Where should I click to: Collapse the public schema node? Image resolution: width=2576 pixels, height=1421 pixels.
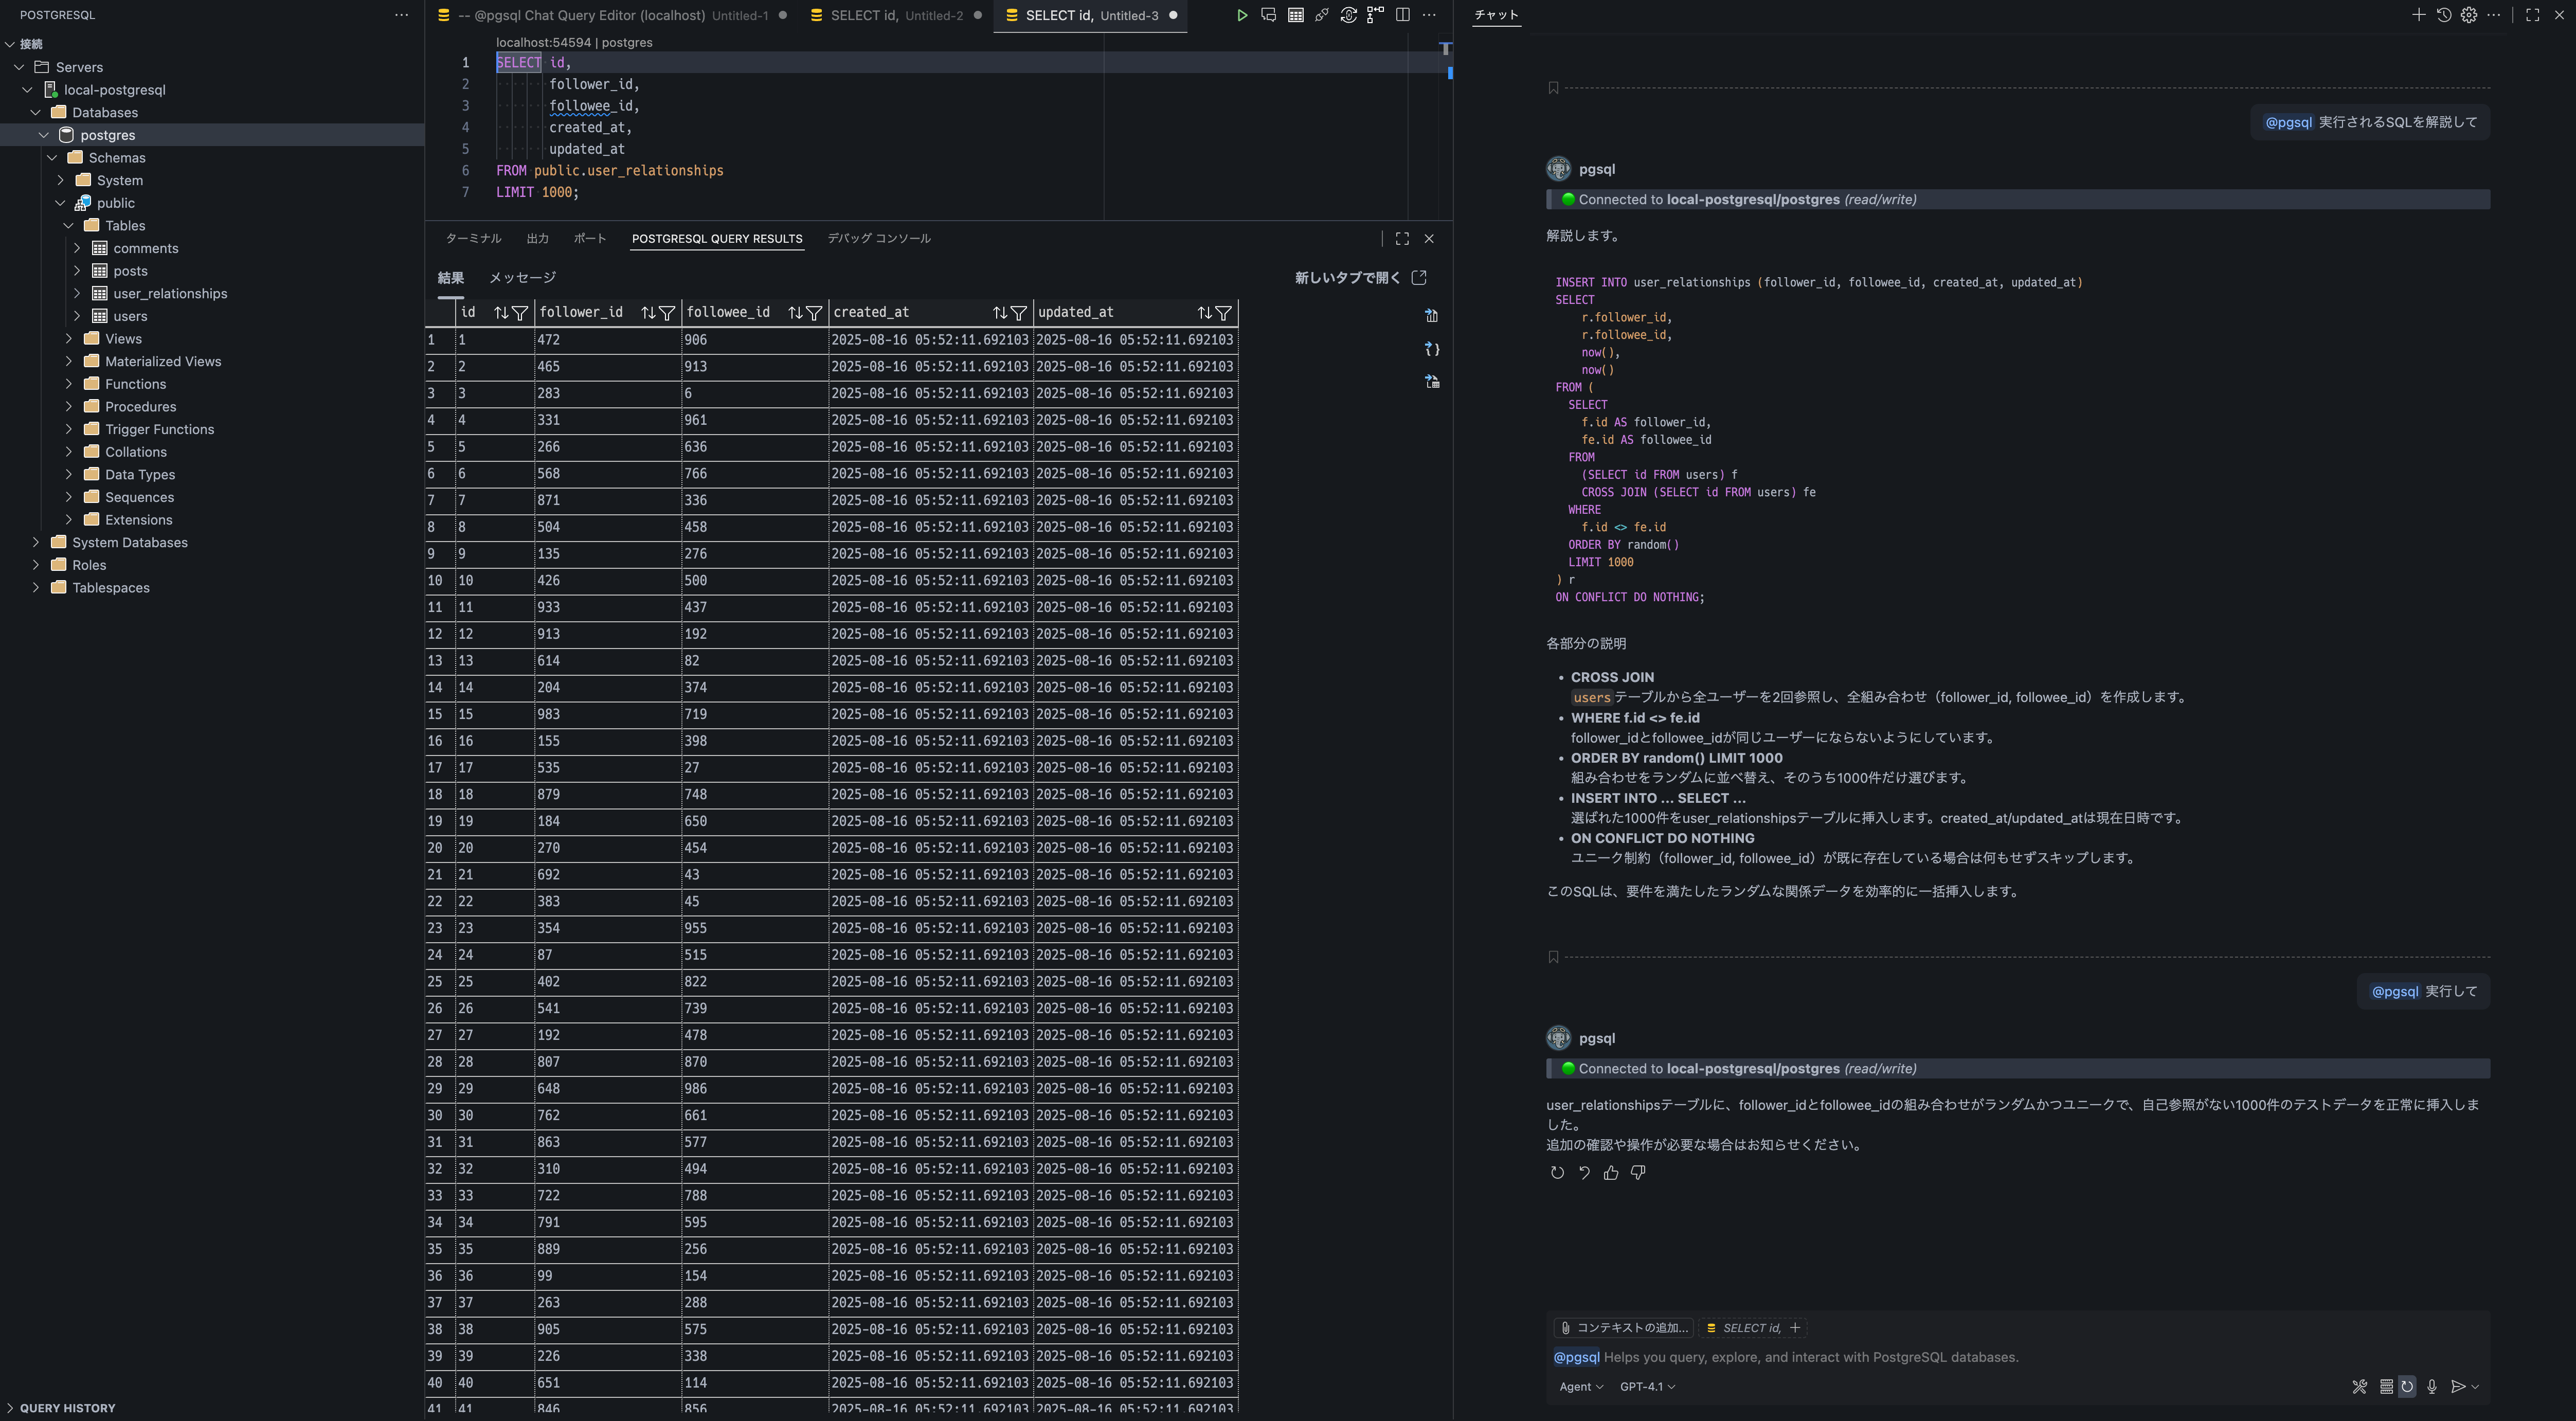point(60,203)
